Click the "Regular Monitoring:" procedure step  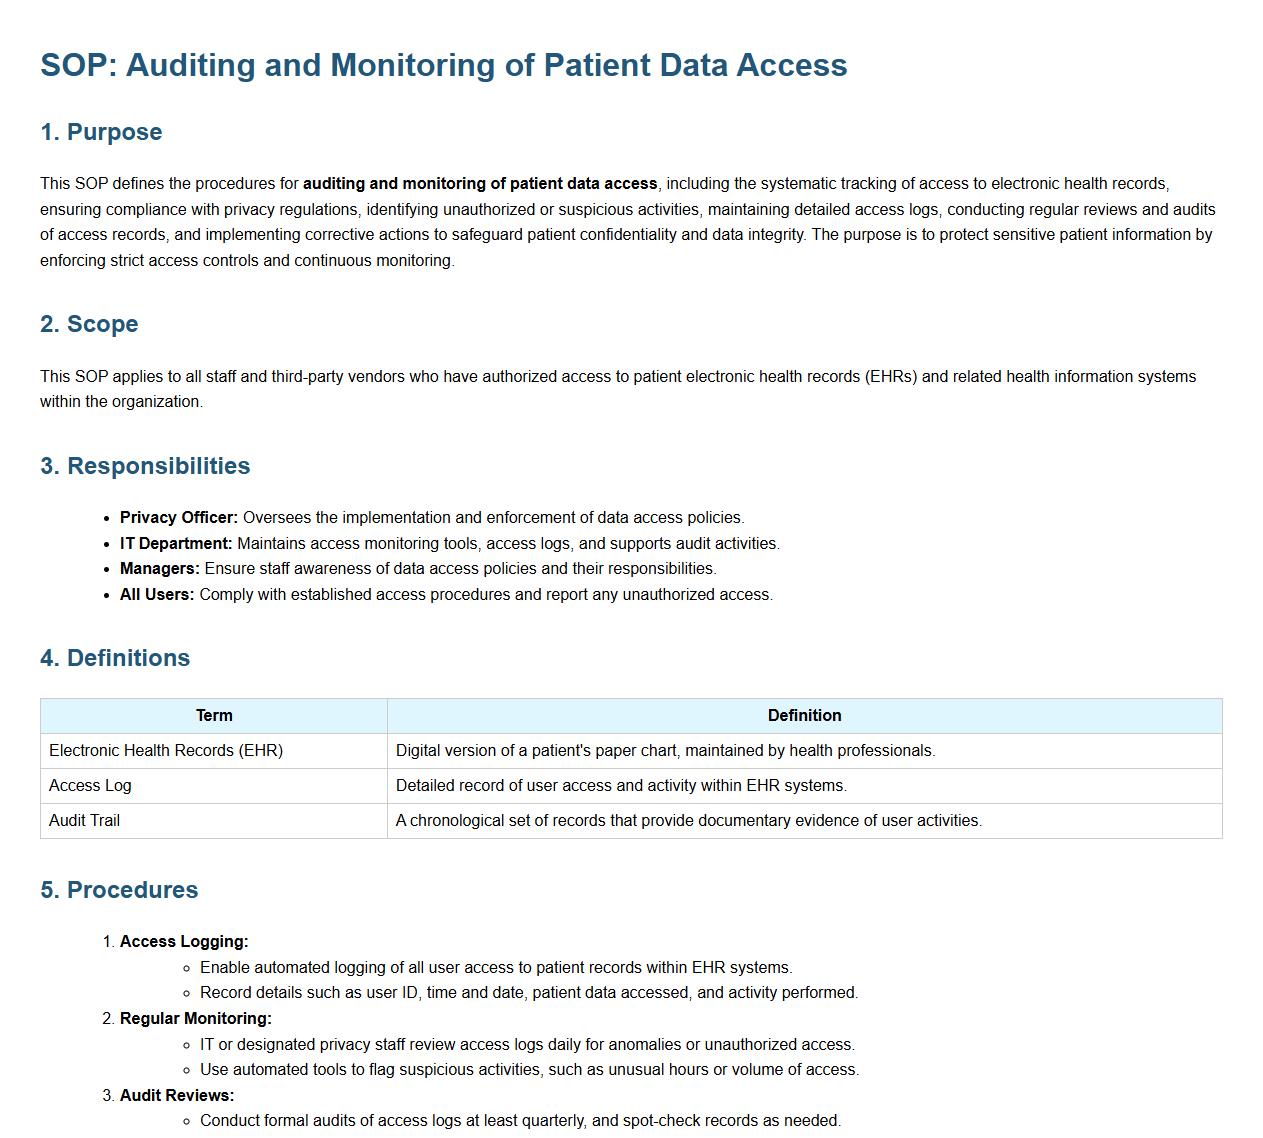tap(196, 1019)
